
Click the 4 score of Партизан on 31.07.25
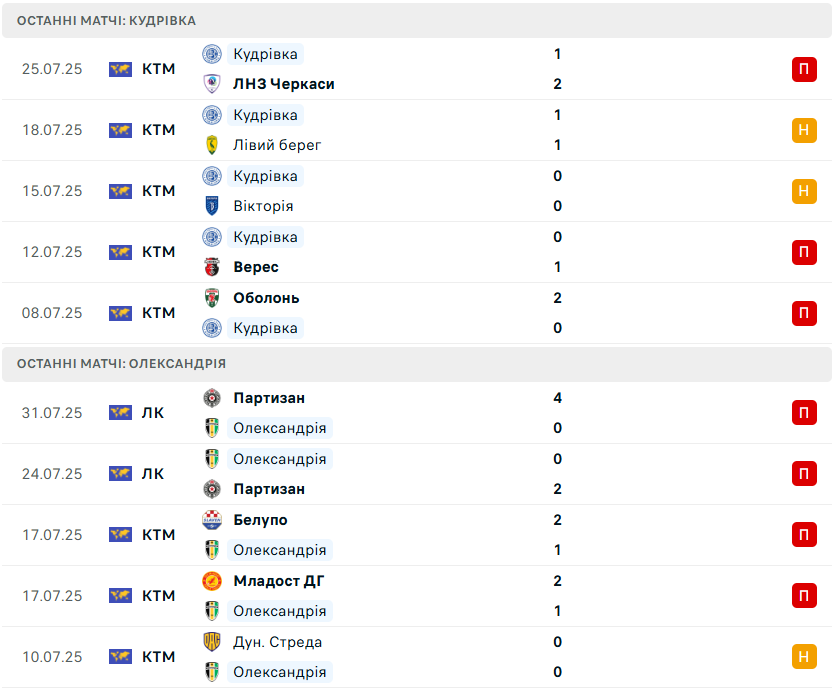[x=558, y=398]
